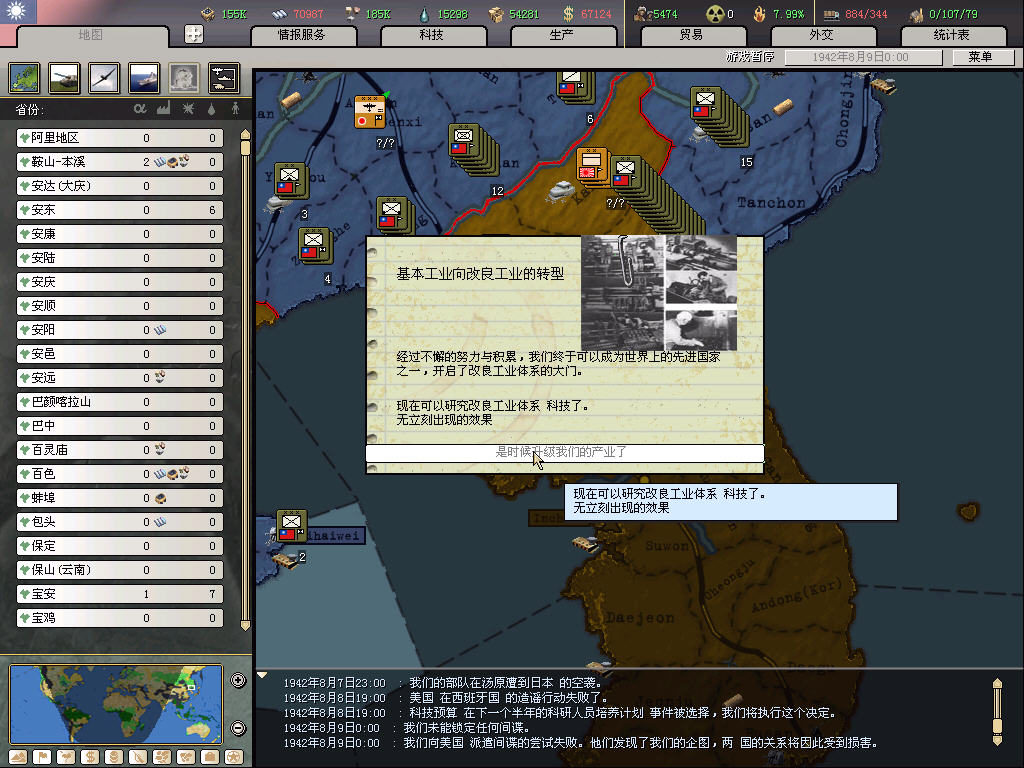This screenshot has width=1024, height=768.
Task: Sort provinces by the explosion star icon
Action: (x=188, y=108)
